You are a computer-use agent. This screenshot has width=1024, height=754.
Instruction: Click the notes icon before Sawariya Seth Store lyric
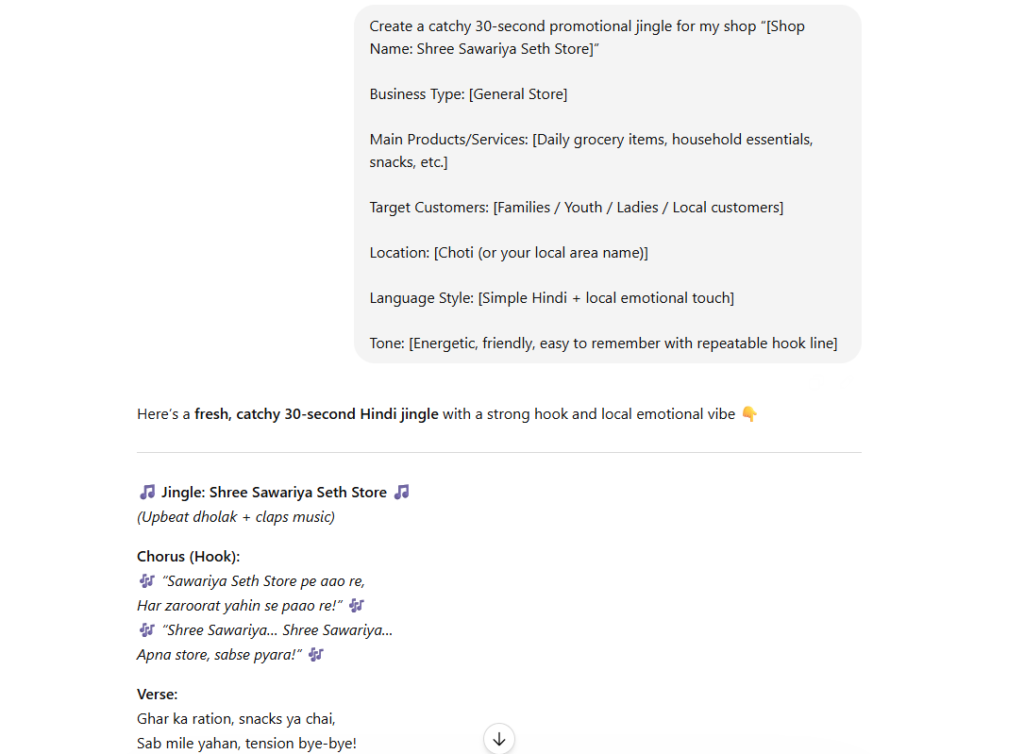click(146, 580)
